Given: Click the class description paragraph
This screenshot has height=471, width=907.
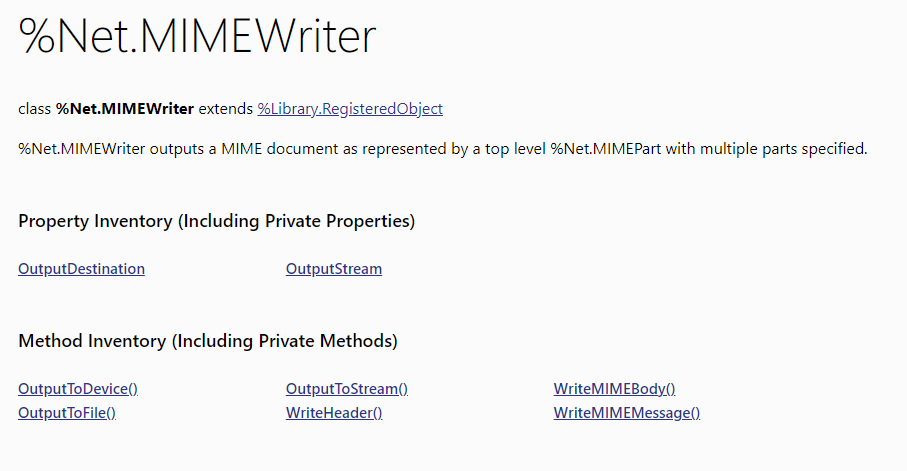Looking at the screenshot, I should point(443,149).
